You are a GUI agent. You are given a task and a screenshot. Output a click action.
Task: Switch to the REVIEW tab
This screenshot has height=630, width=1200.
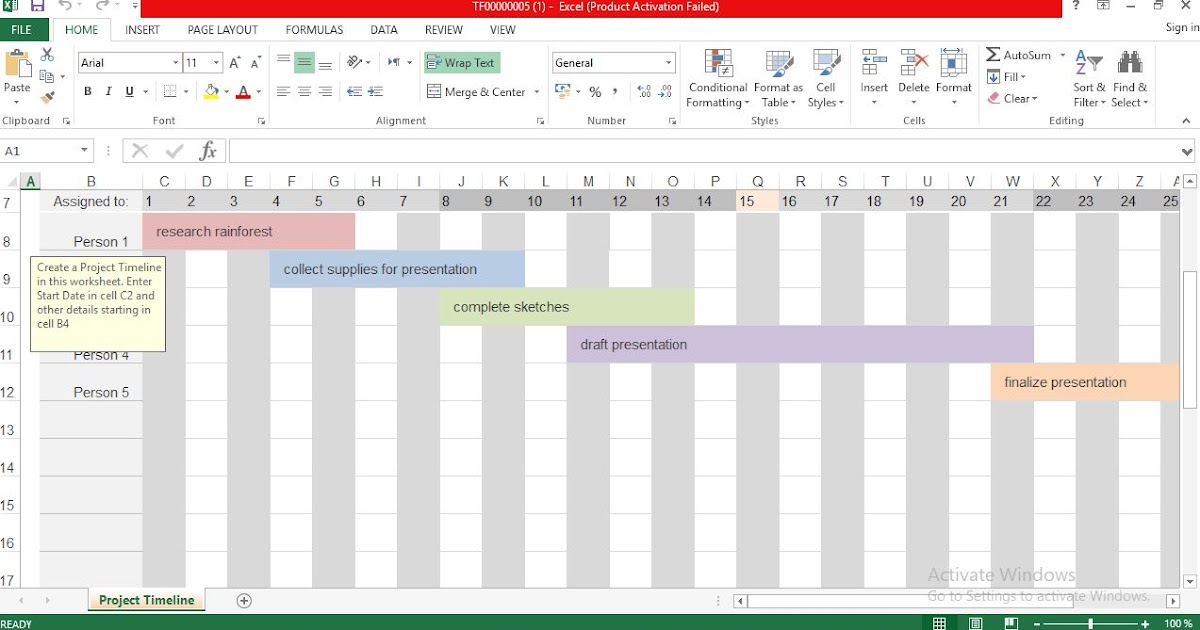444,30
